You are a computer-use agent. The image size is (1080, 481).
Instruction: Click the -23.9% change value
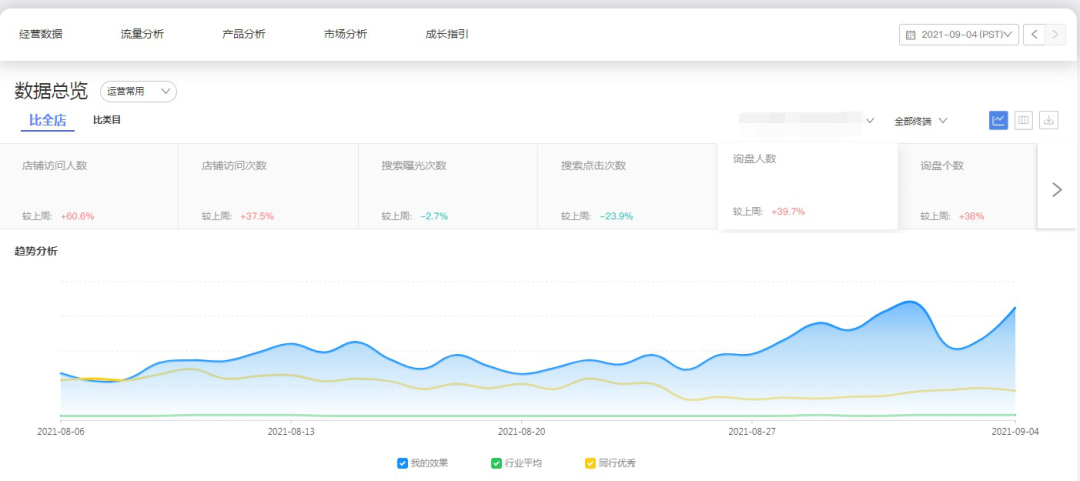pos(616,216)
